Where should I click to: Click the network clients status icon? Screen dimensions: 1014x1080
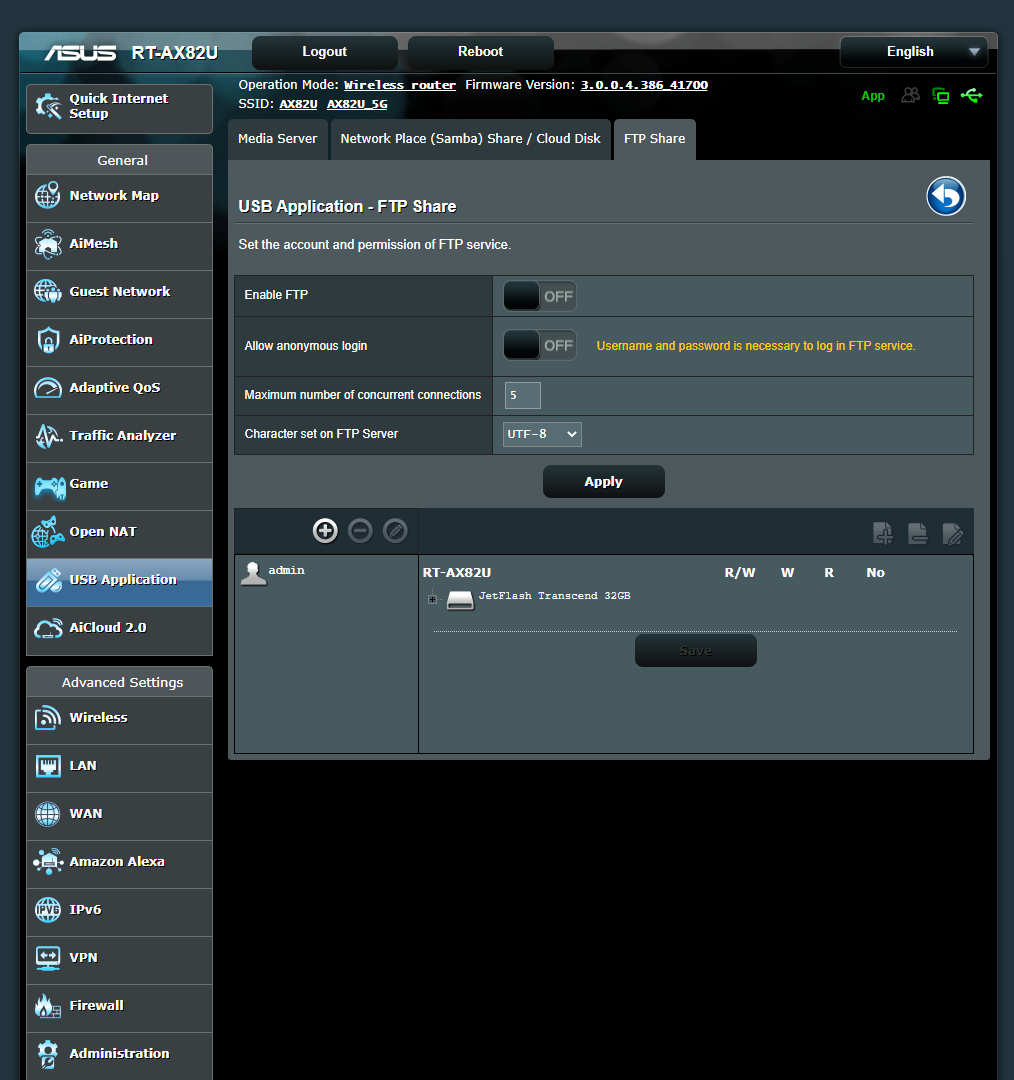point(940,96)
